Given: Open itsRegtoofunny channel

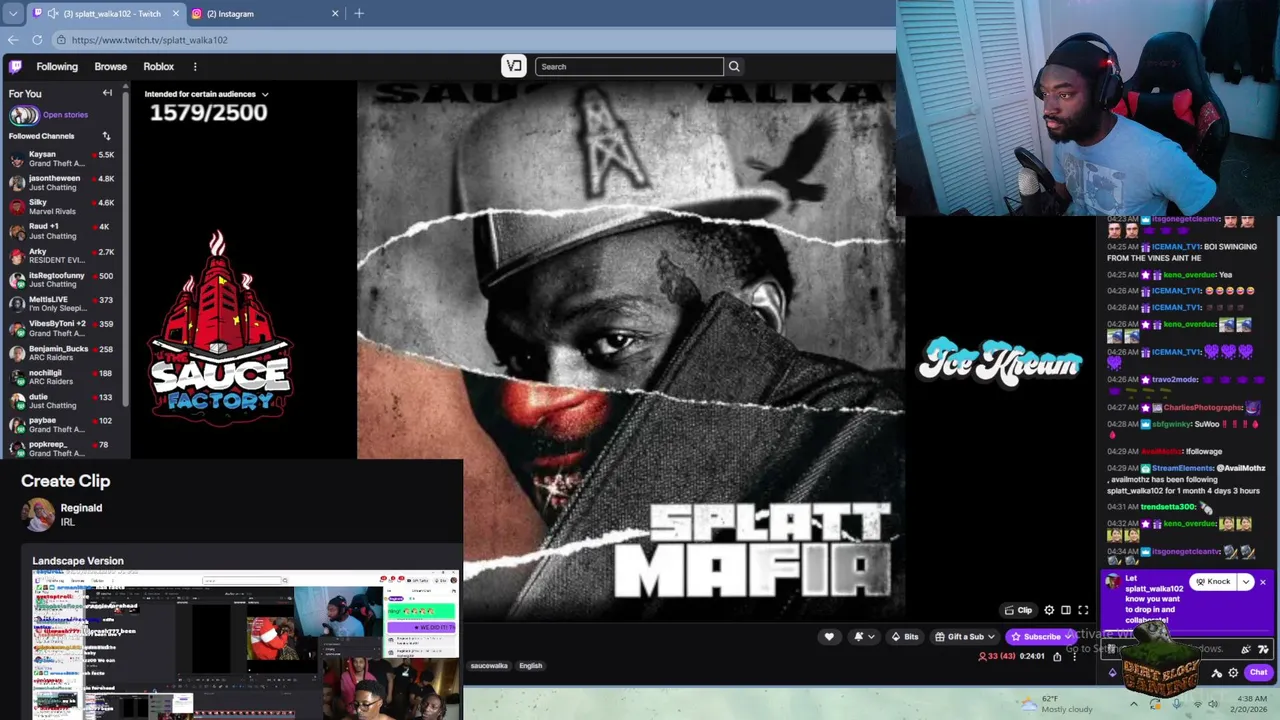Looking at the screenshot, I should [62, 280].
